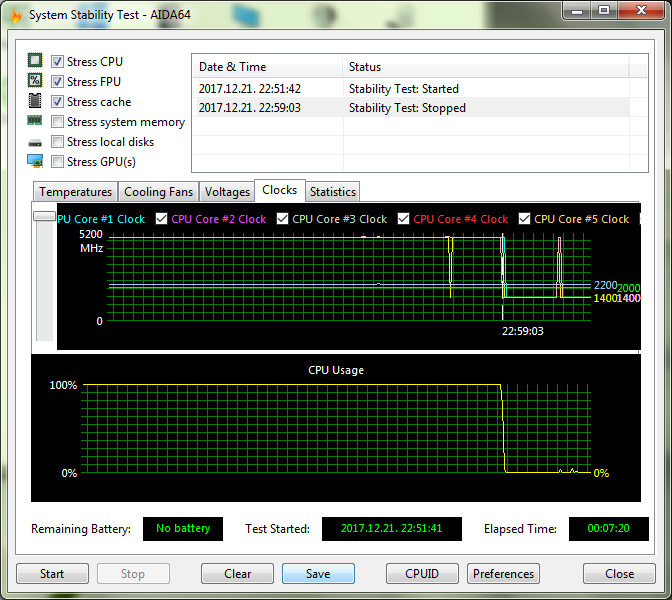Enable Stress system memory checkbox

point(57,122)
